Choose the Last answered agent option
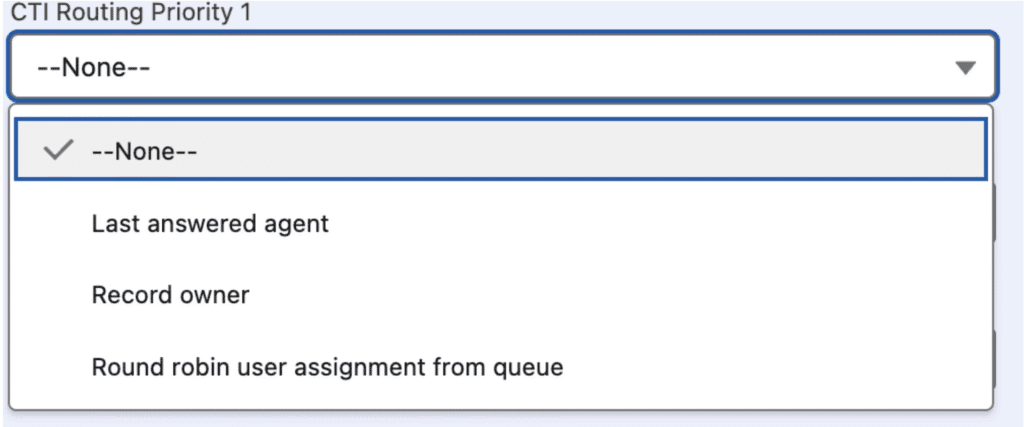1024x427 pixels. tap(210, 223)
